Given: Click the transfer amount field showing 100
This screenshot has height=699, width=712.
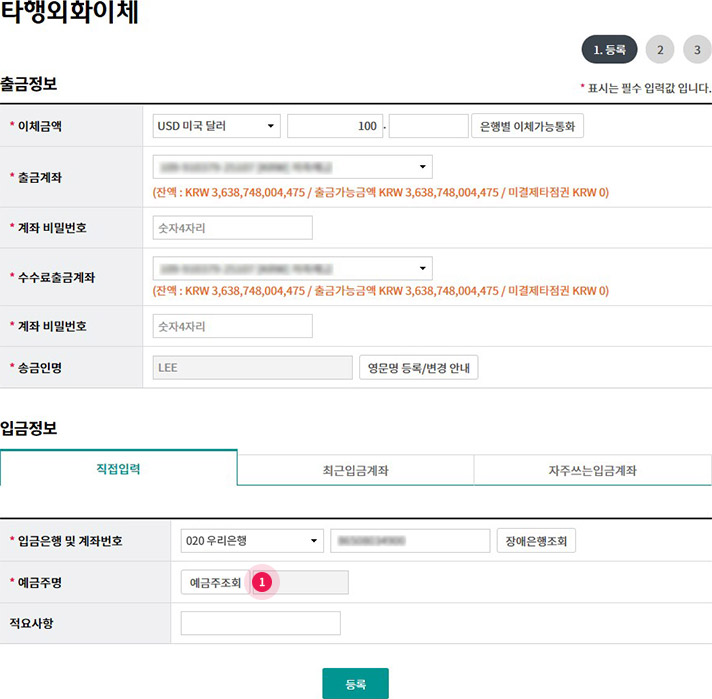Looking at the screenshot, I should pyautogui.click(x=334, y=126).
